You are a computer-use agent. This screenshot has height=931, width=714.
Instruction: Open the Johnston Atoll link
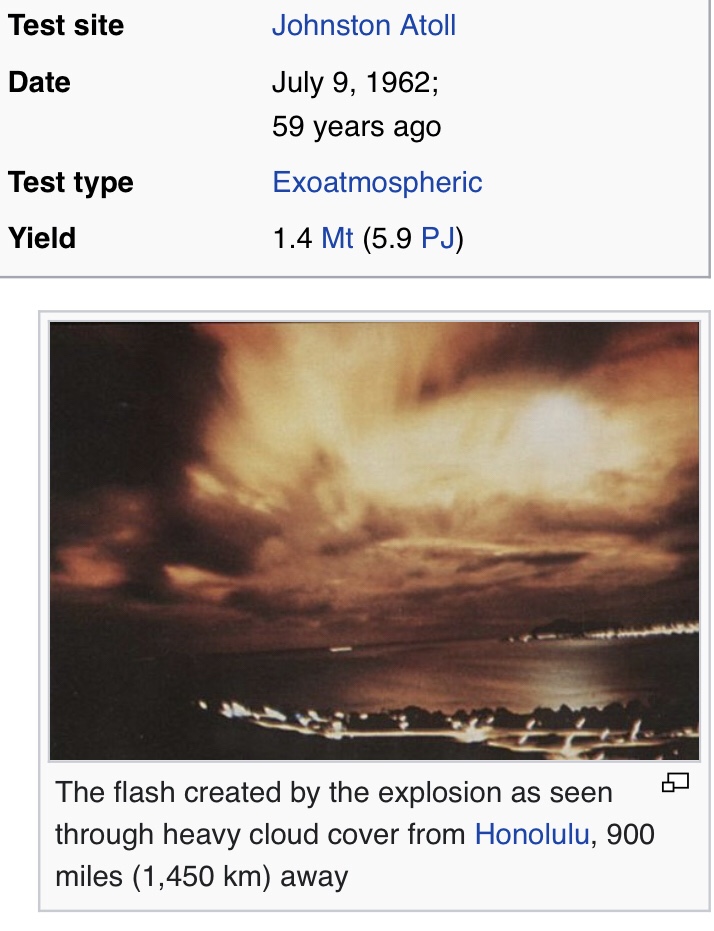[363, 25]
